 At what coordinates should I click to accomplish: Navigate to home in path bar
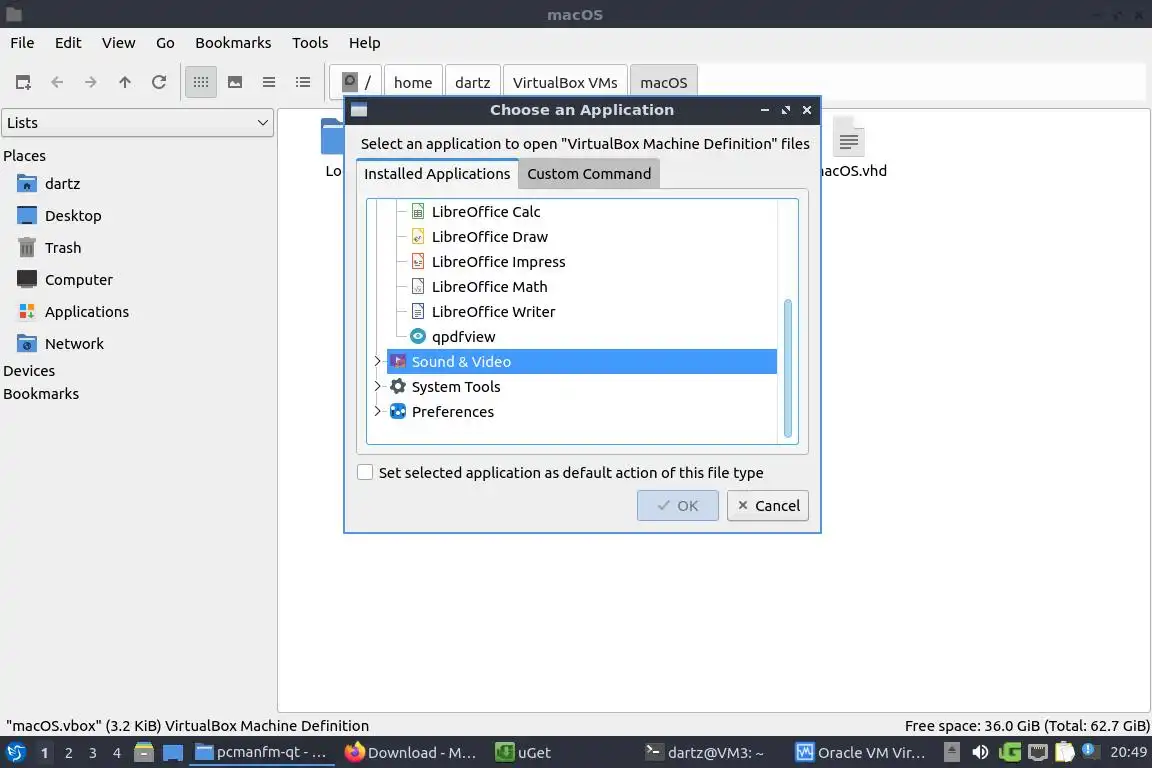point(413,82)
